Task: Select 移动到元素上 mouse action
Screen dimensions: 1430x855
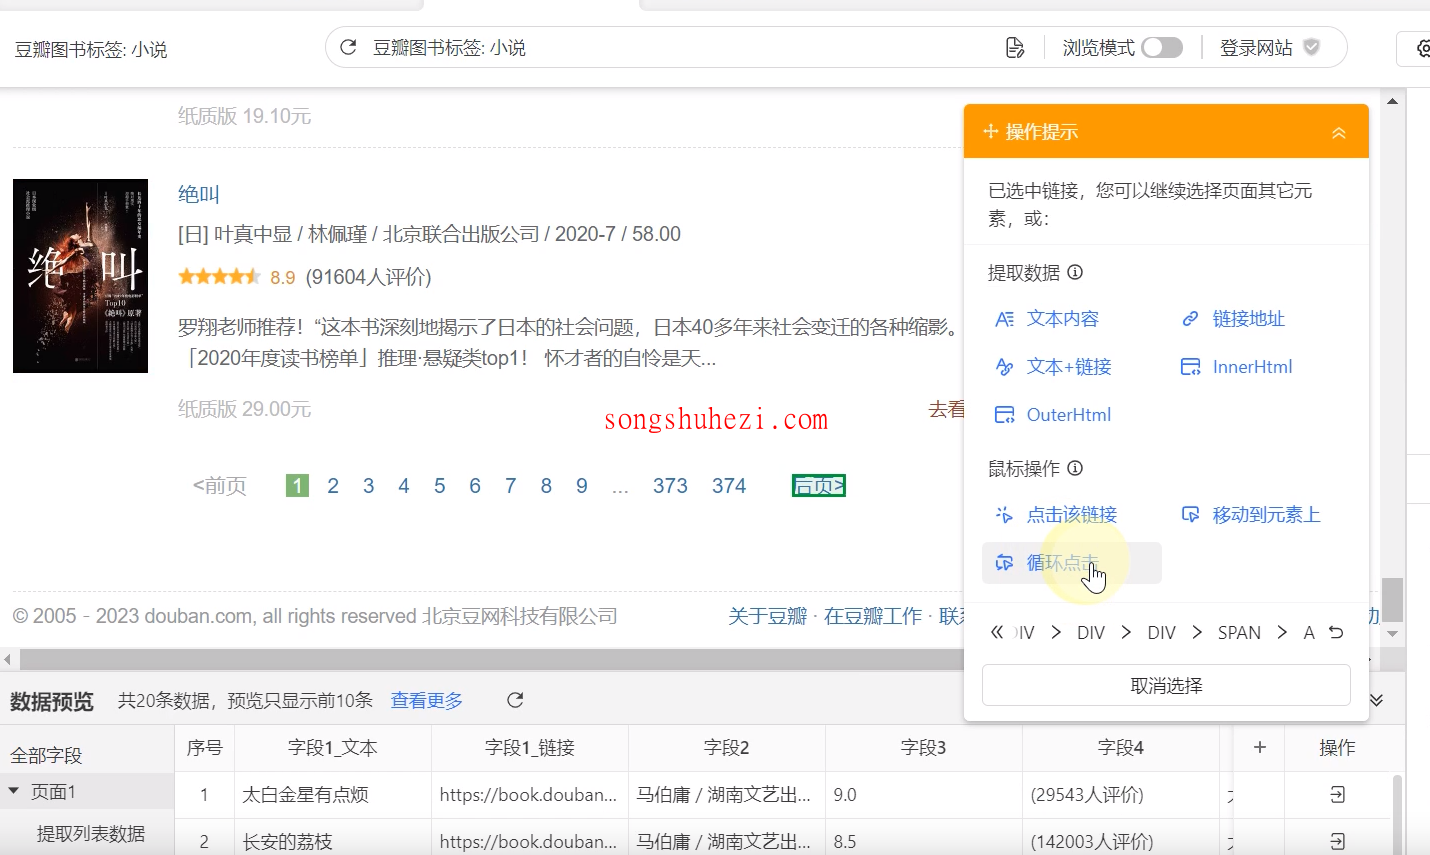Action: point(1251,515)
